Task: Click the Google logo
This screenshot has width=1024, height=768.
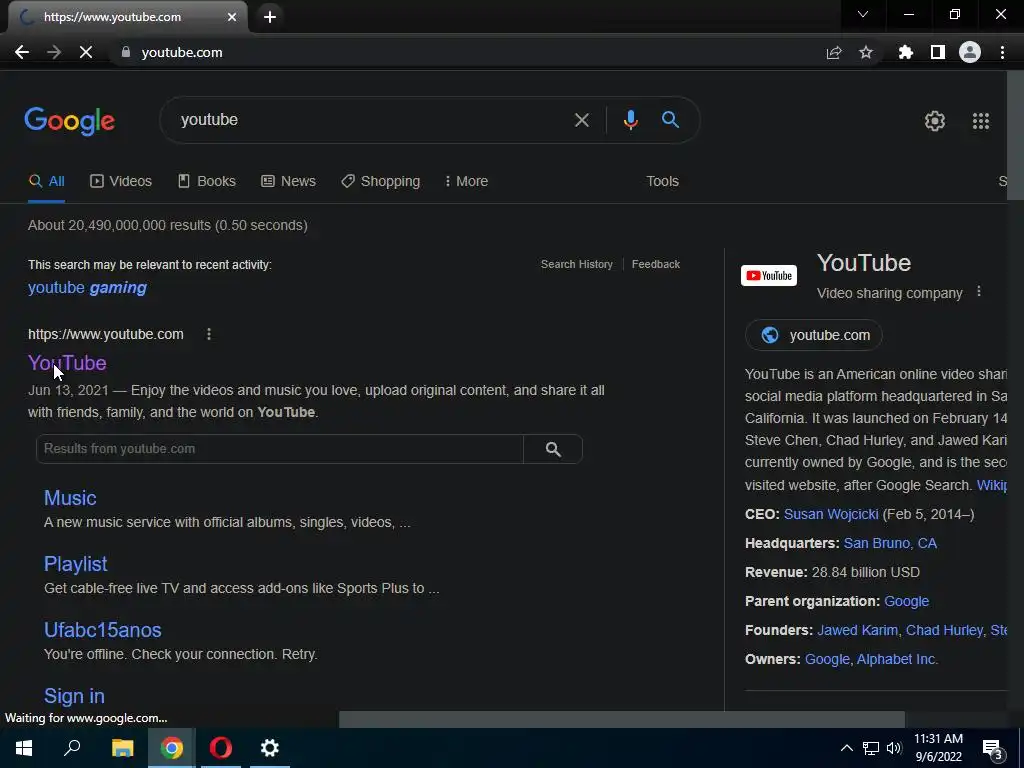Action: 69,121
